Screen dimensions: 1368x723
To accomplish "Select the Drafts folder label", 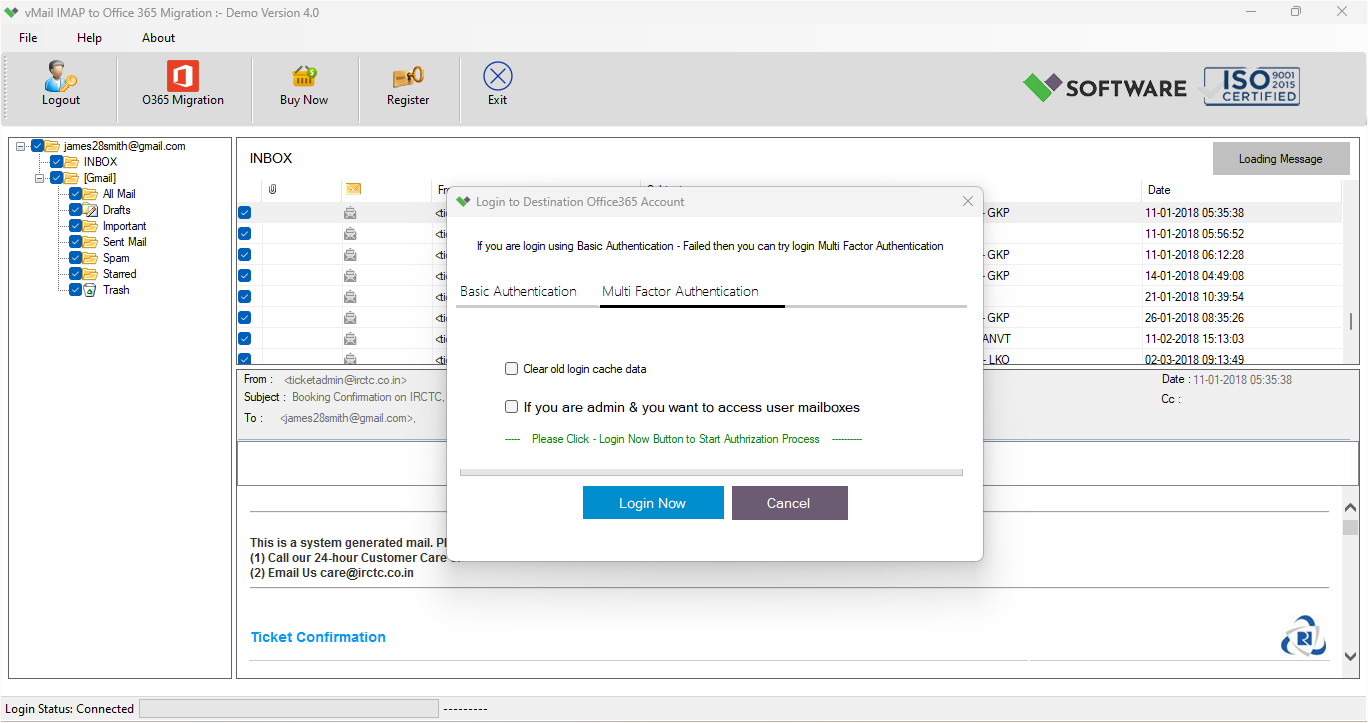I will click(117, 210).
